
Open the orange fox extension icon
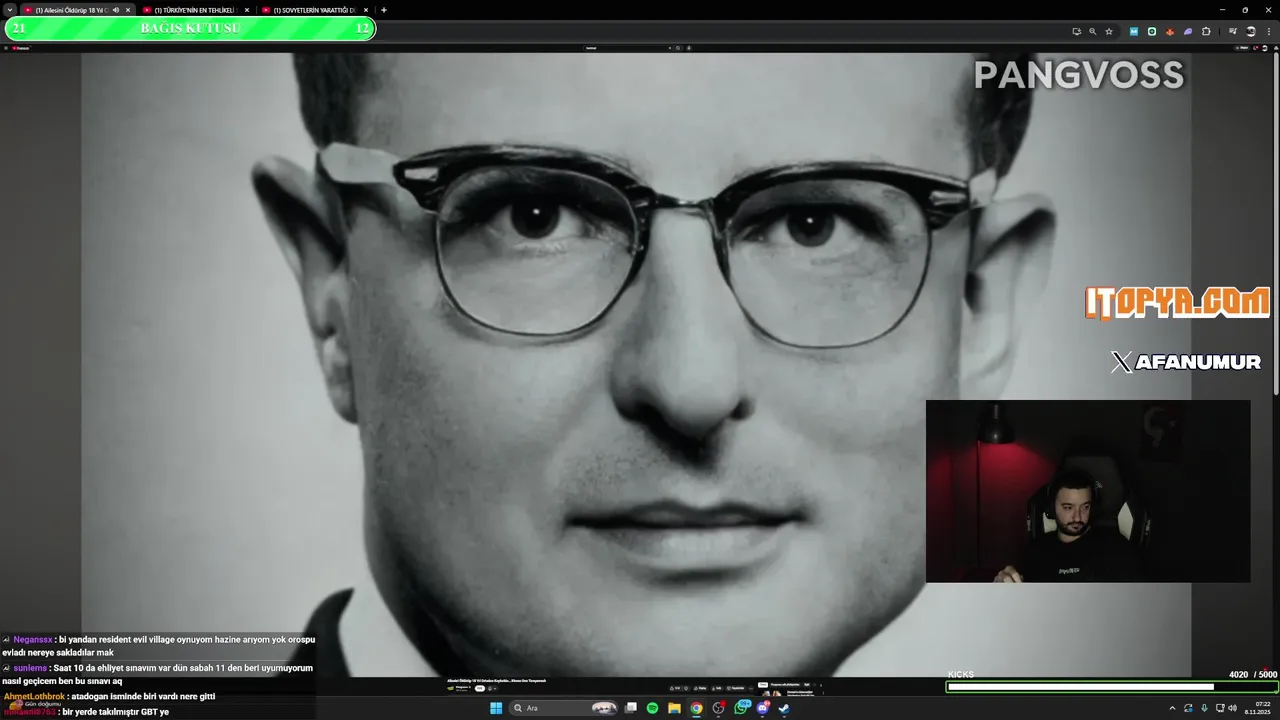tap(1170, 32)
